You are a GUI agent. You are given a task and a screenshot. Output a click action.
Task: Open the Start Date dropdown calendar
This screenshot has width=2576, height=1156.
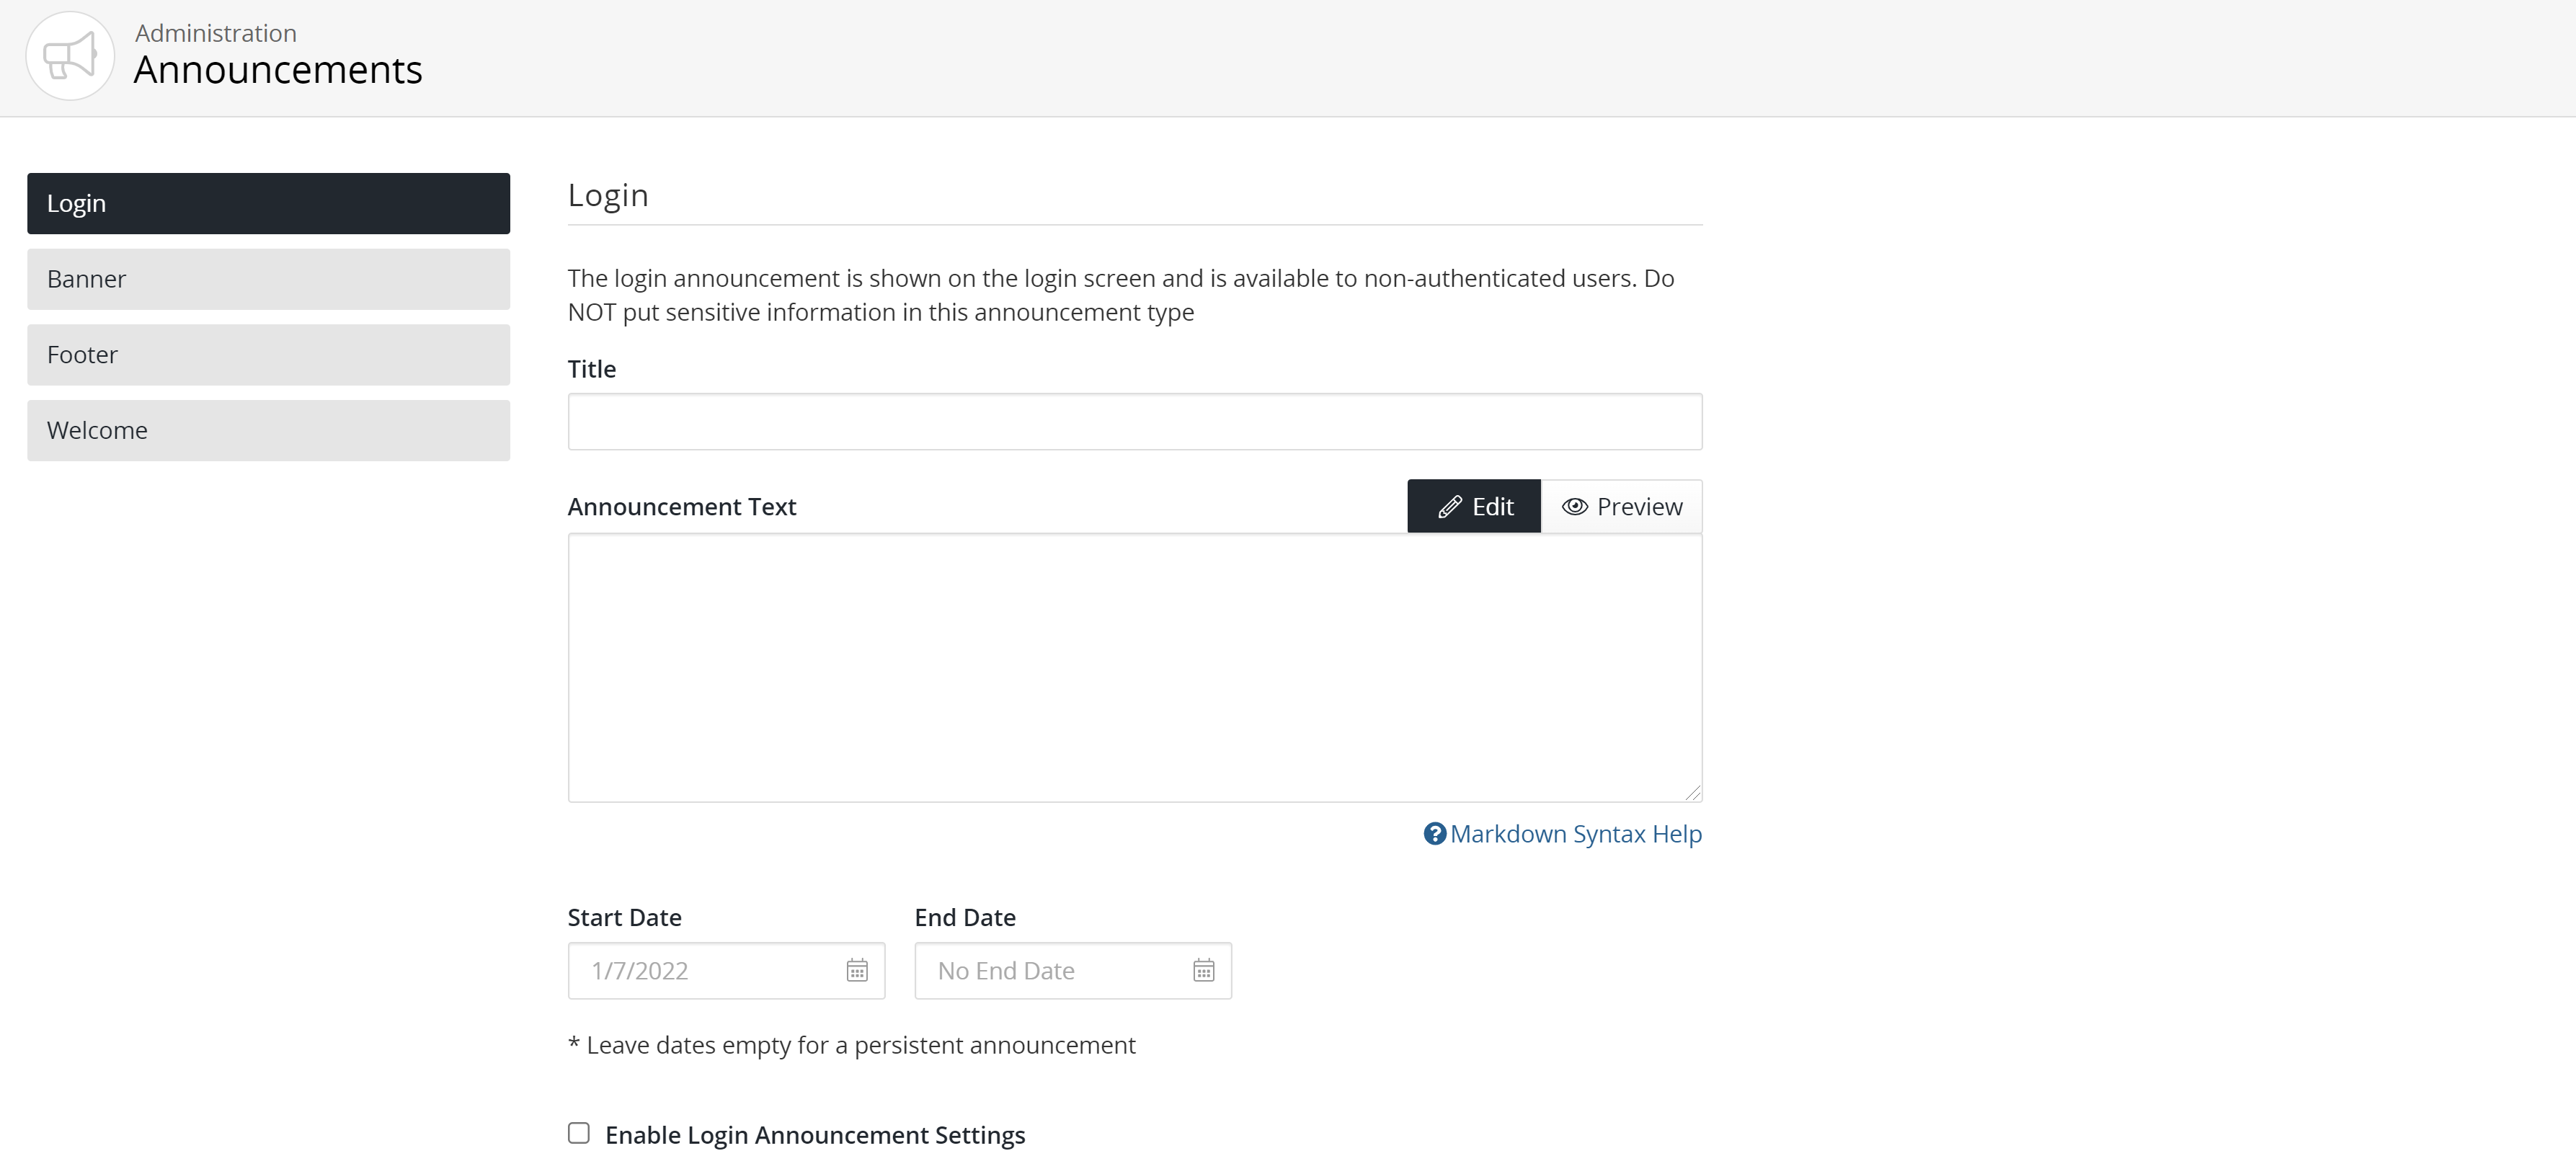857,970
